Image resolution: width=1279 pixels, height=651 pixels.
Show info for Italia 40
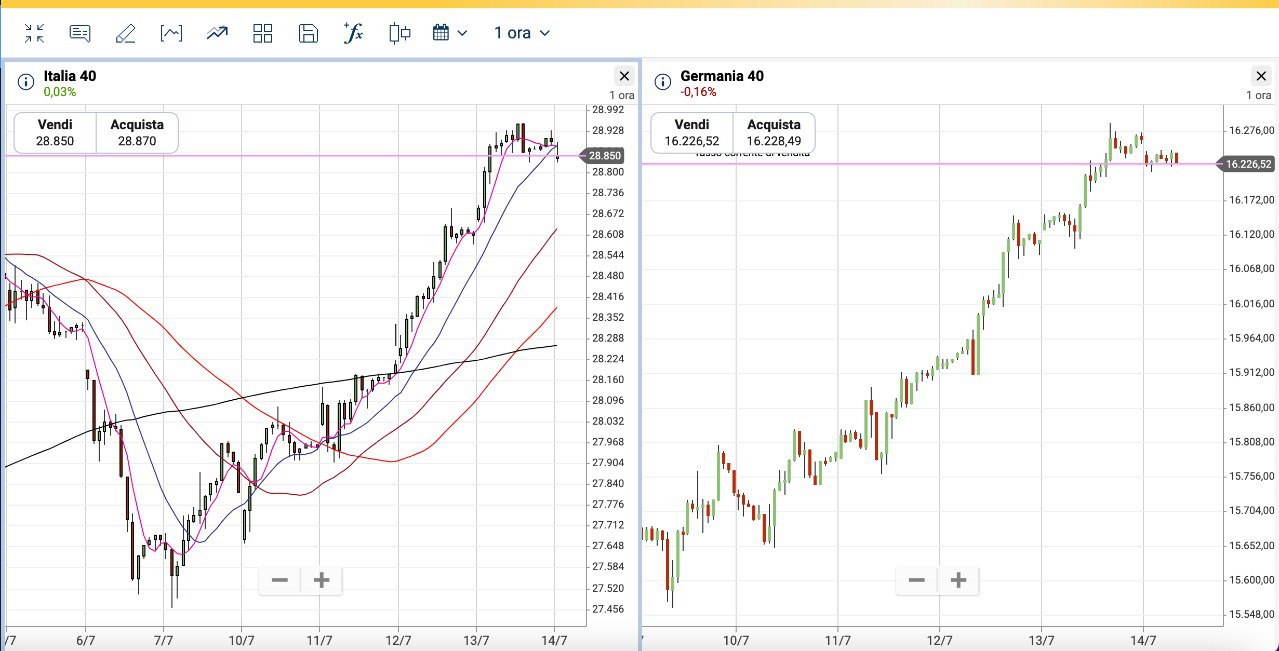point(26,82)
